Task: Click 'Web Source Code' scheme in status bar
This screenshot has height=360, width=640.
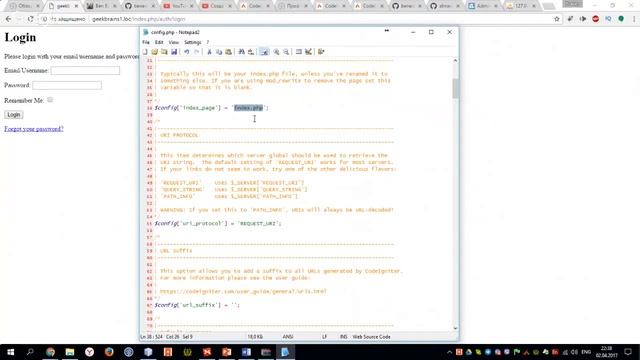Action: coord(371,337)
